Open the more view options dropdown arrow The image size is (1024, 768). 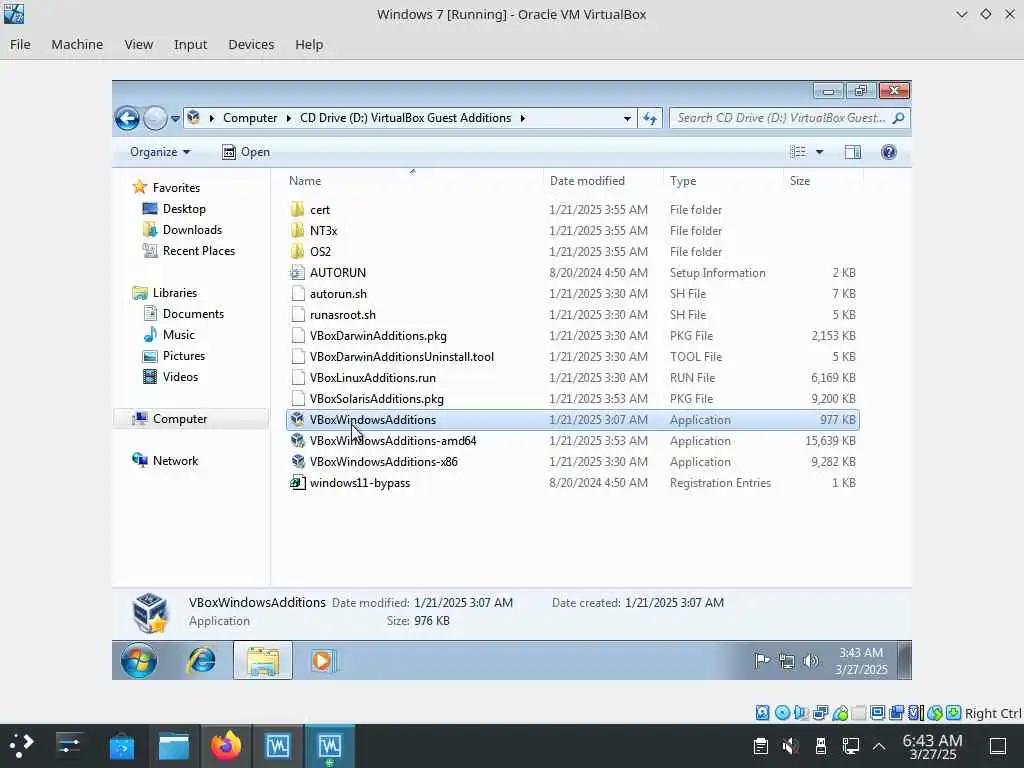[819, 152]
